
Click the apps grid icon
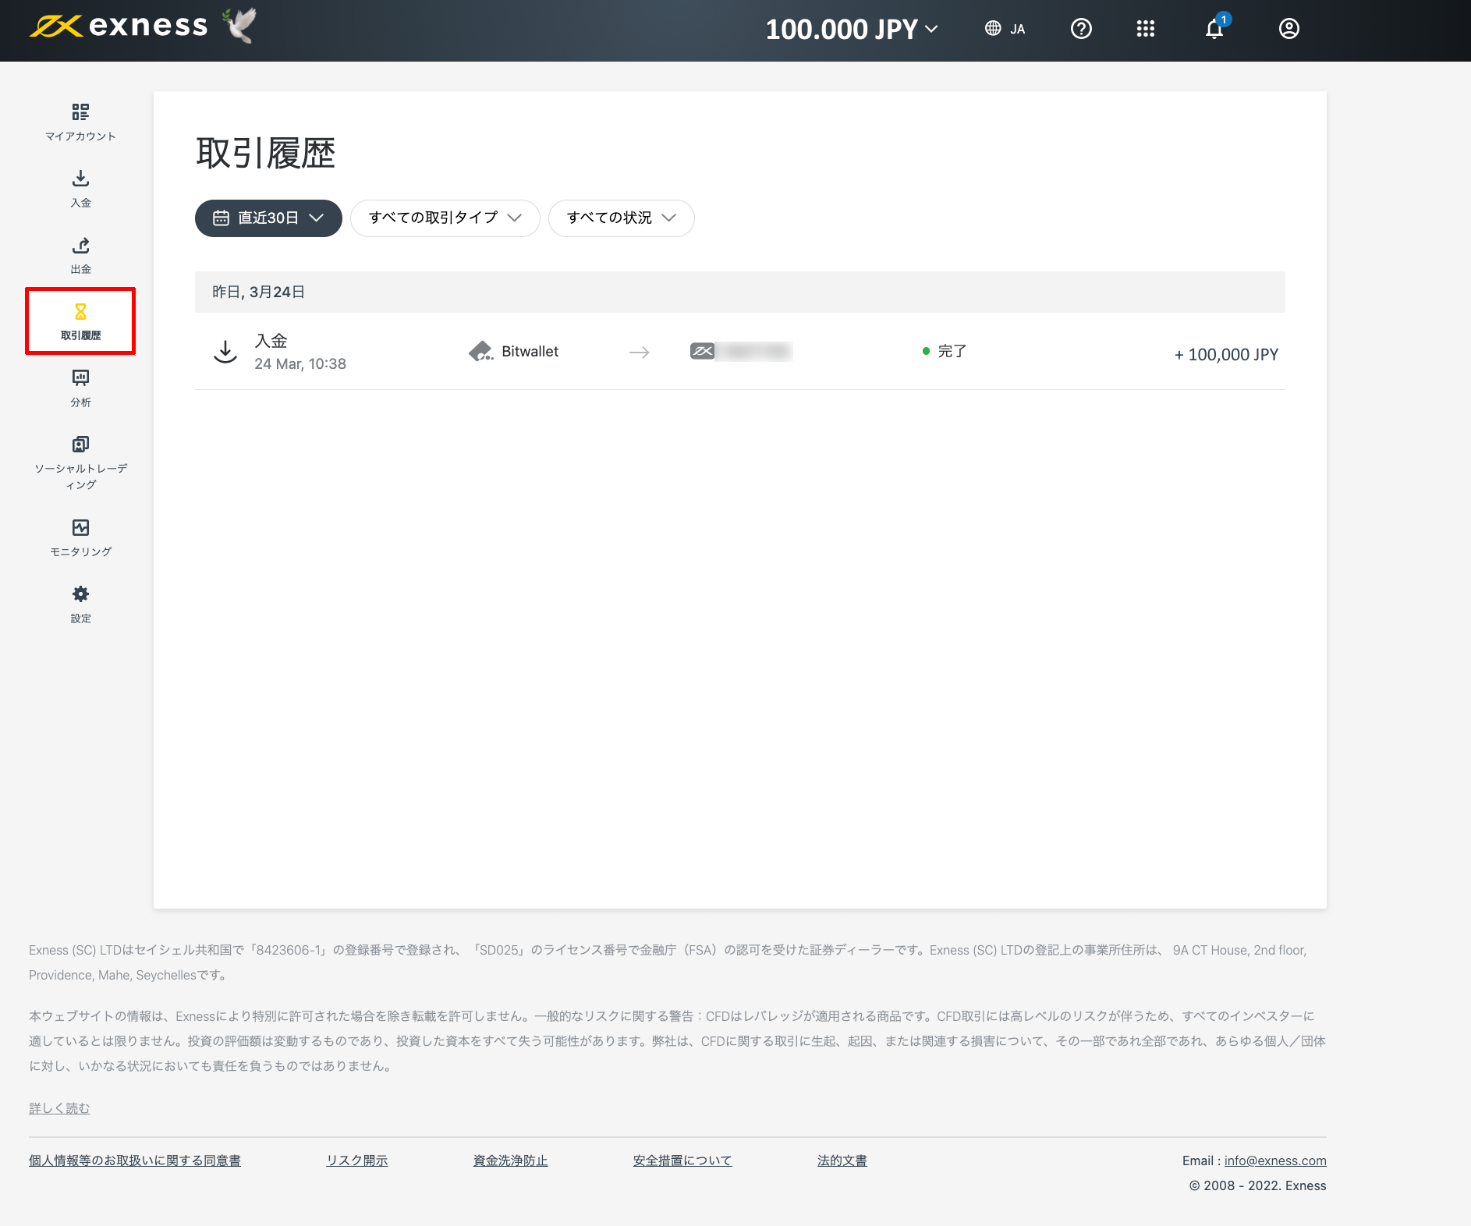click(x=1145, y=29)
